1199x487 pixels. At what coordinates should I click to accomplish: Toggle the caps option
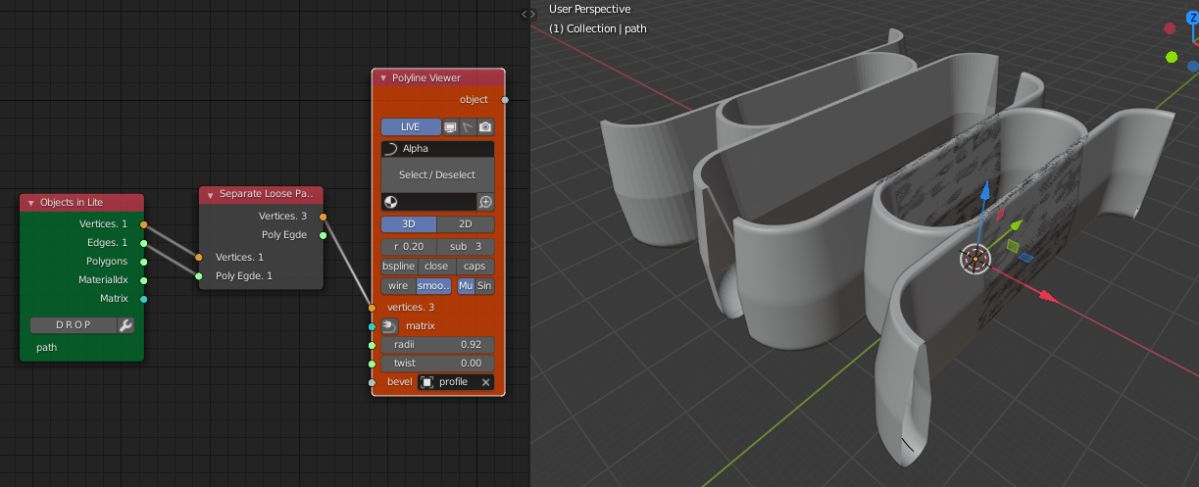click(x=475, y=266)
